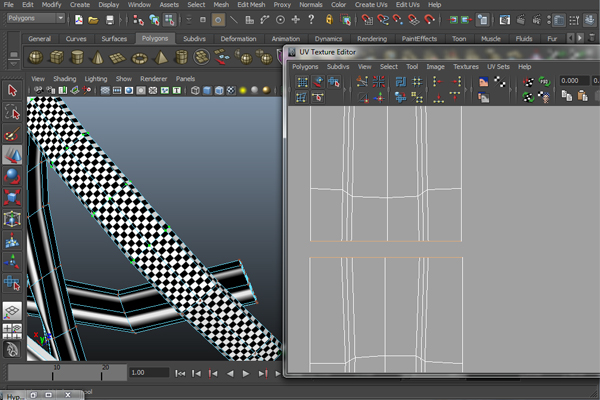Open the Polygons menu set dropdown
Screen dimensions: 600x400
pyautogui.click(x=36, y=18)
